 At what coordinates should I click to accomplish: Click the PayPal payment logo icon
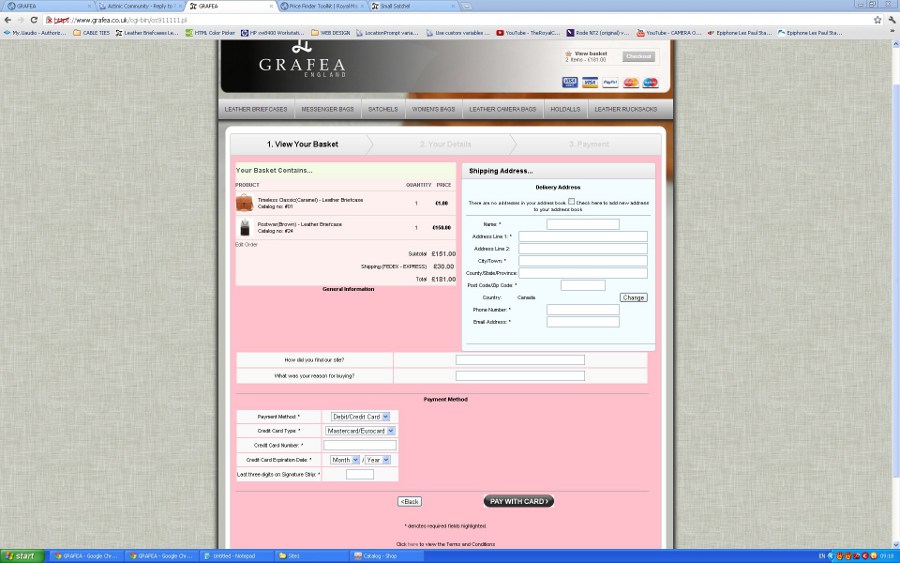610,83
